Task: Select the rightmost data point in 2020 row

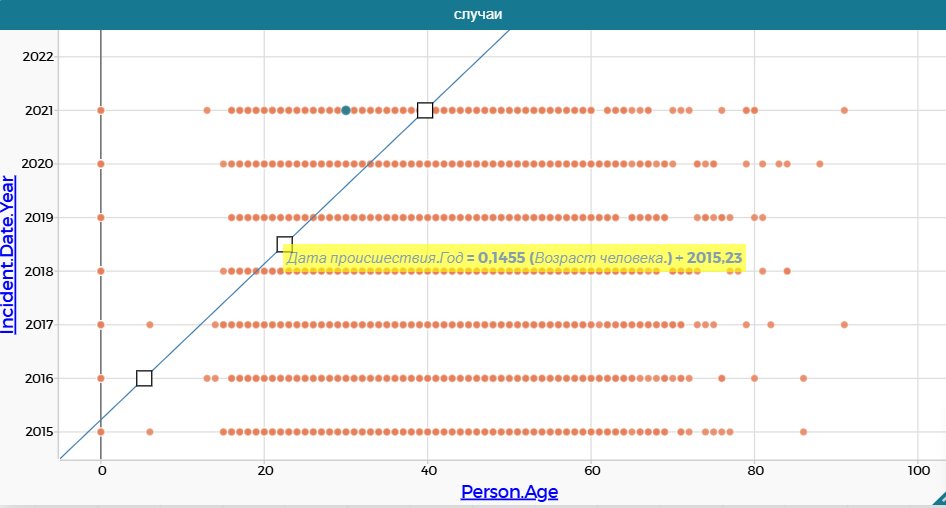Action: click(x=820, y=163)
